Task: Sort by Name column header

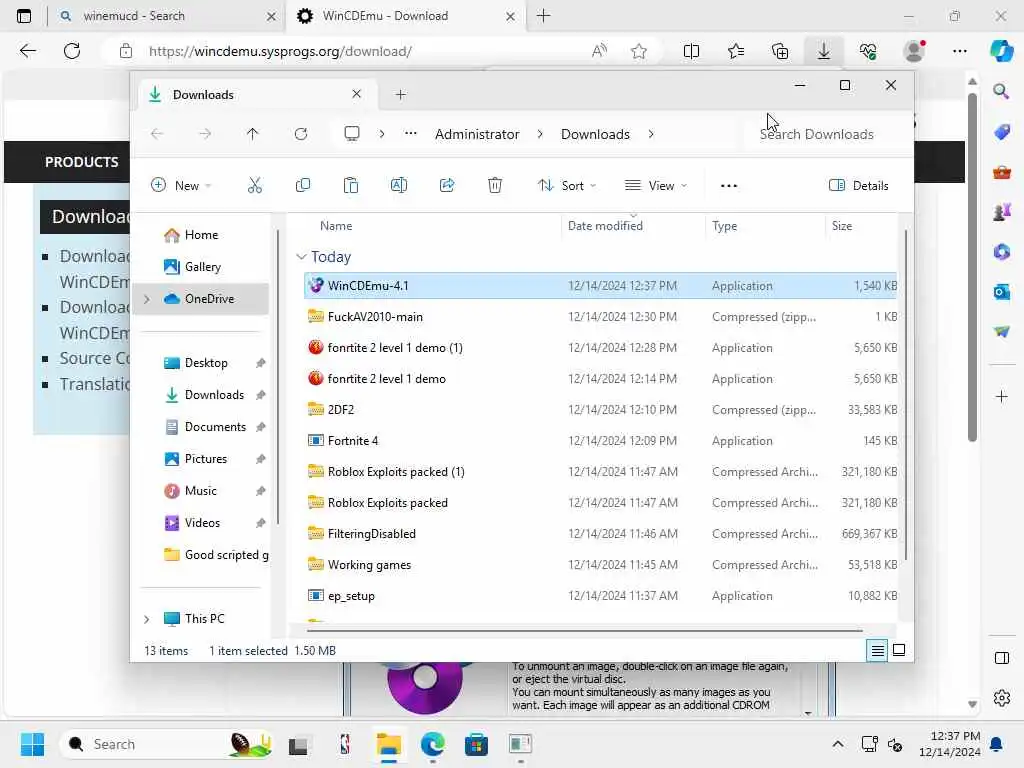Action: pyautogui.click(x=336, y=226)
